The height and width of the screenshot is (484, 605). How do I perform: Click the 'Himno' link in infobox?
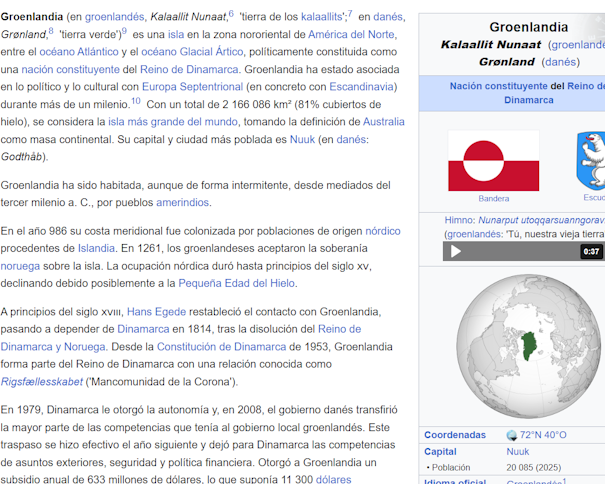(459, 219)
